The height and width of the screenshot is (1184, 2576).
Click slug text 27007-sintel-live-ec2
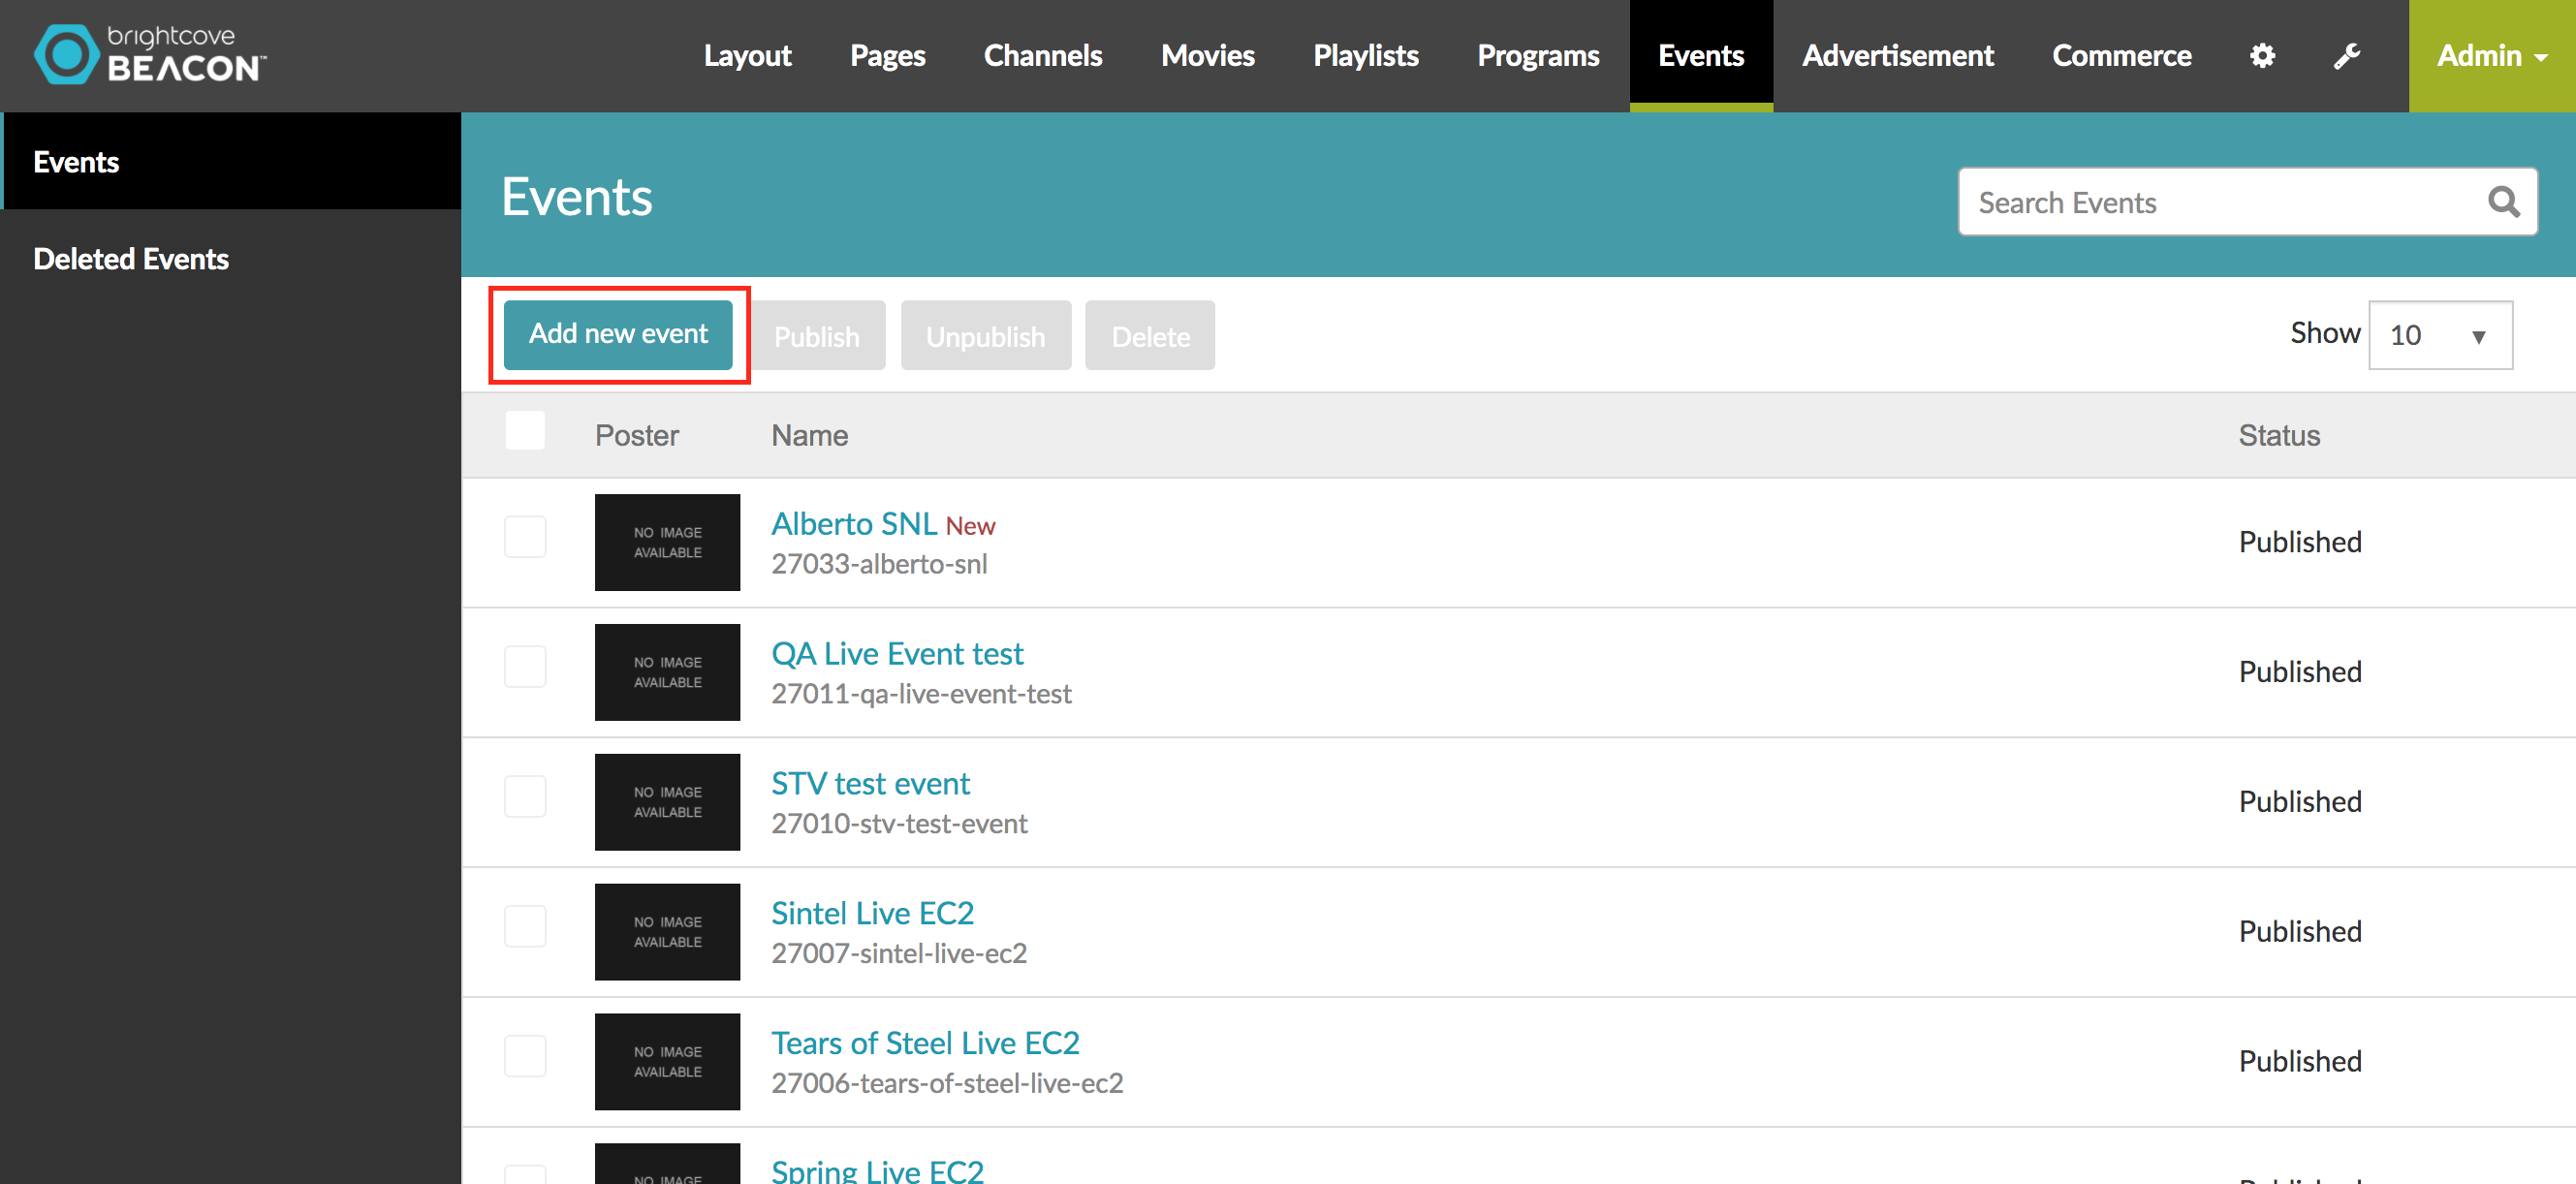(899, 954)
